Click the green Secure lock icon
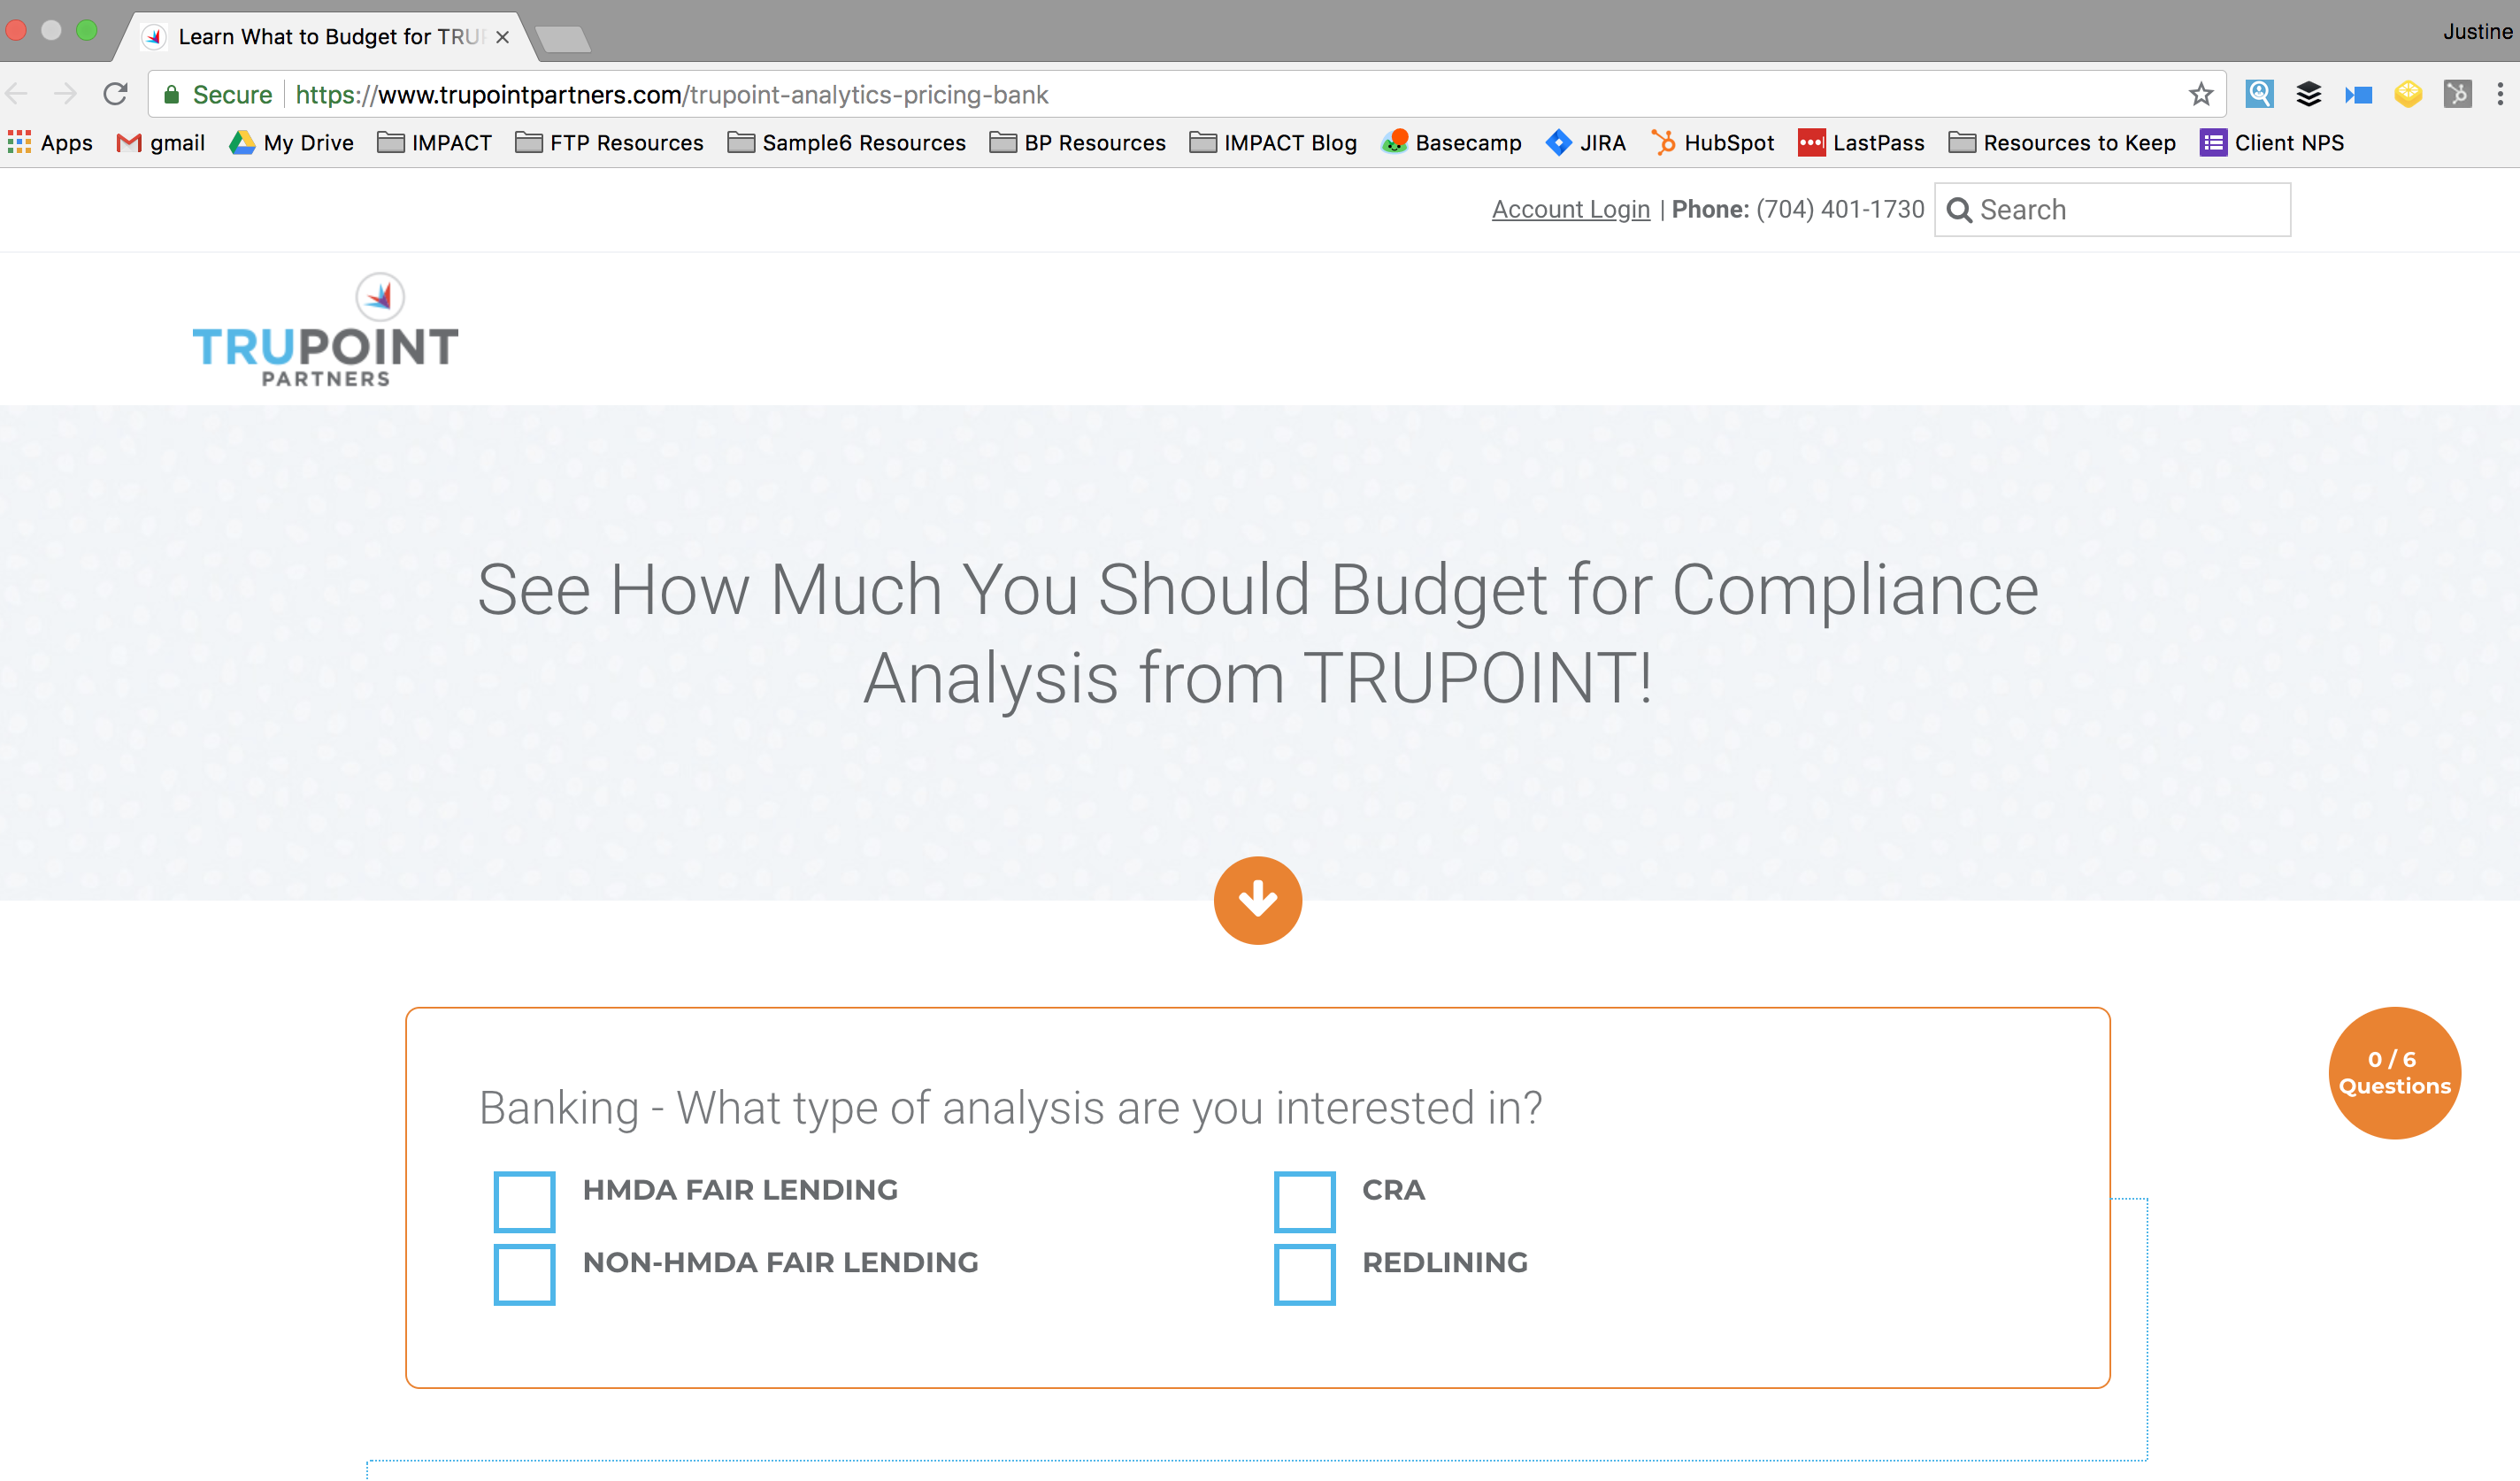2520x1481 pixels. click(171, 95)
